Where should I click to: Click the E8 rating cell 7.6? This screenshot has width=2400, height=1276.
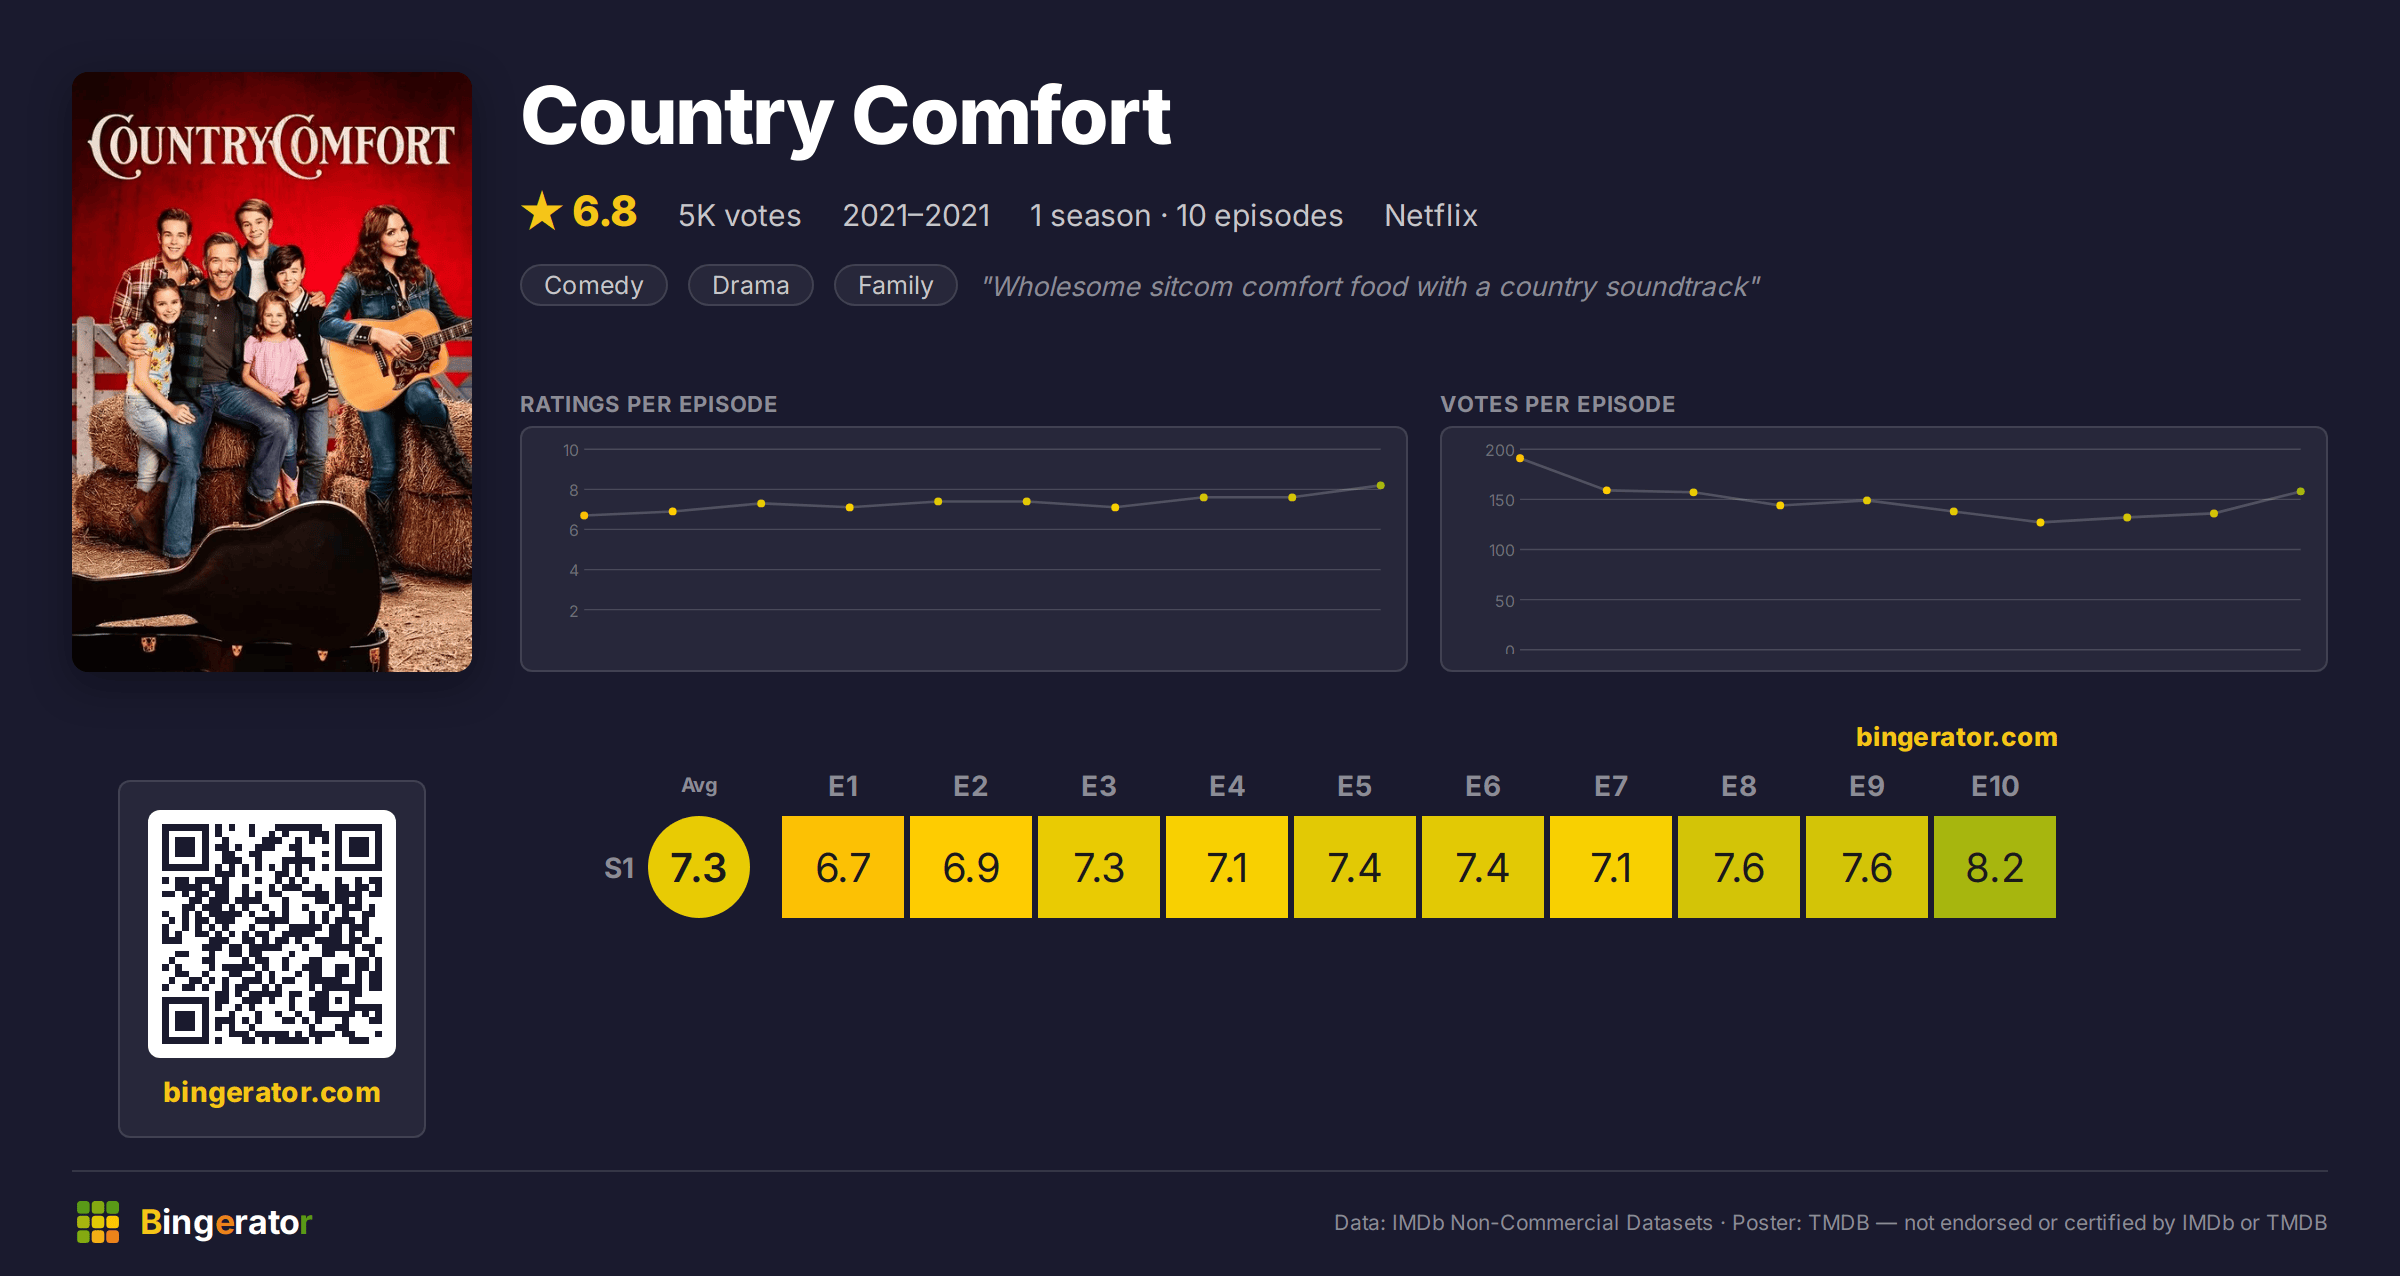(1739, 867)
